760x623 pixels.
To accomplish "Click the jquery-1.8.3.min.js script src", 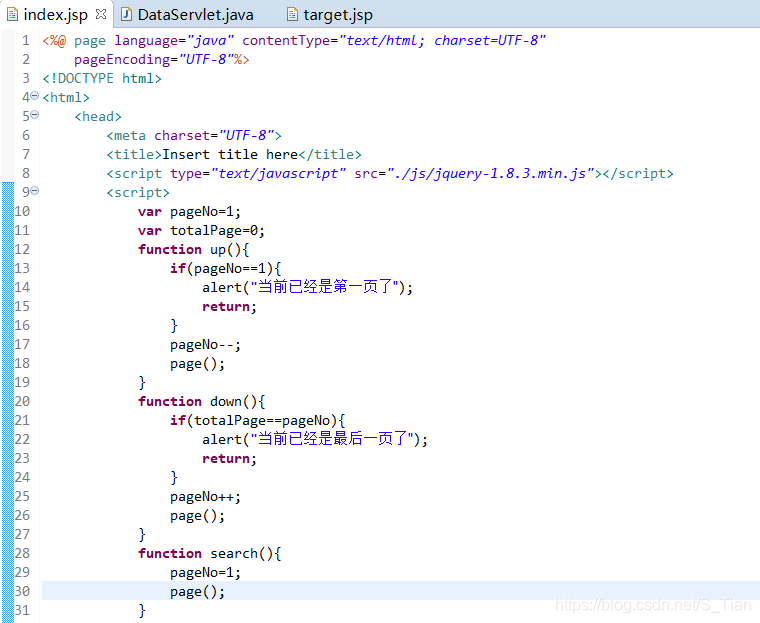I will coord(491,174).
